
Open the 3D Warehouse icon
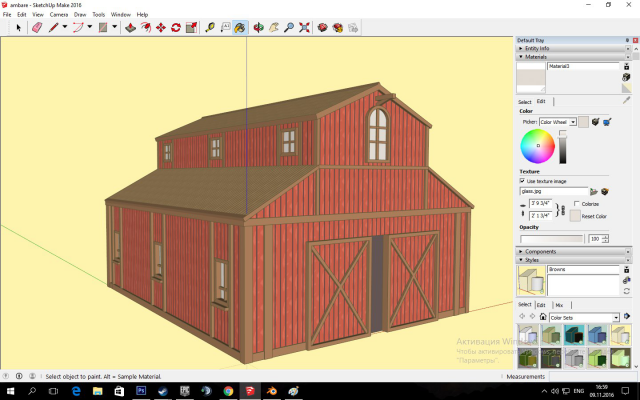(322, 28)
